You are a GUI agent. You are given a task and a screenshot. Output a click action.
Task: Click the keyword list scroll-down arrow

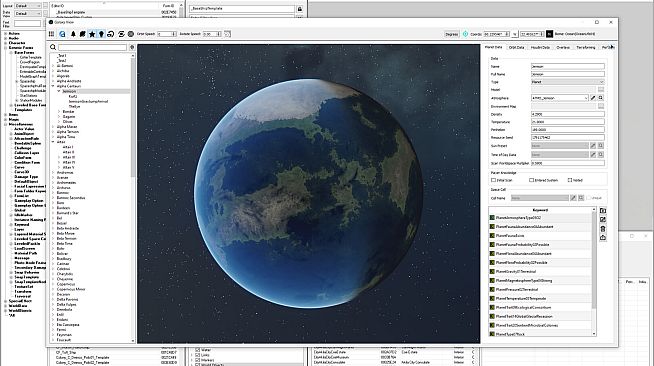point(594,334)
